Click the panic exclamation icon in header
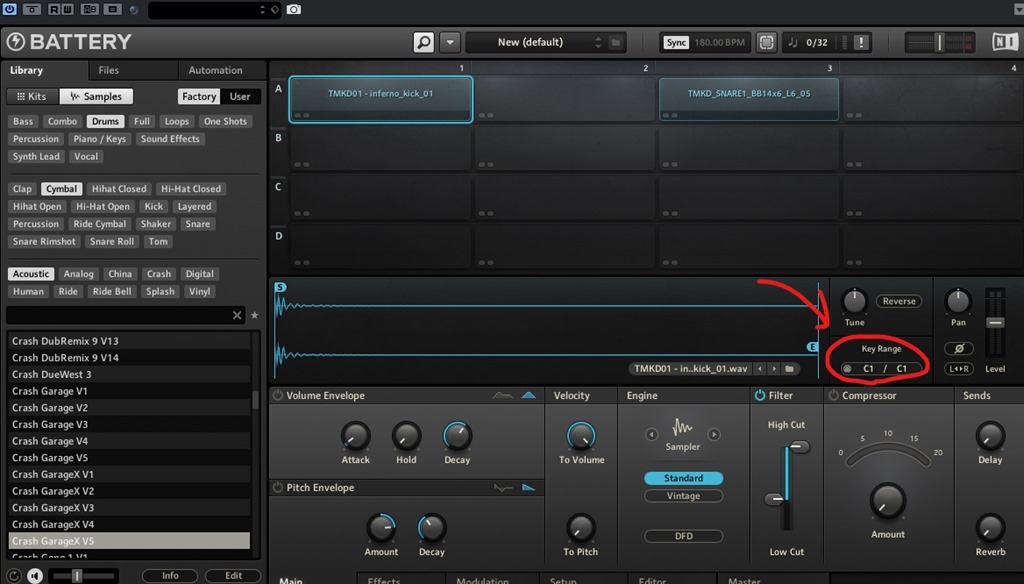This screenshot has height=584, width=1024. tap(861, 42)
